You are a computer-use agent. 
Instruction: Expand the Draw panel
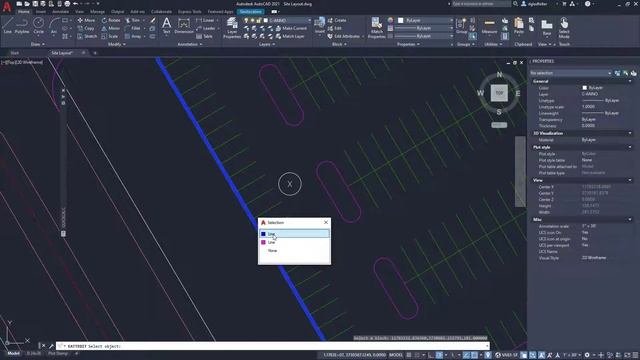(x=38, y=44)
